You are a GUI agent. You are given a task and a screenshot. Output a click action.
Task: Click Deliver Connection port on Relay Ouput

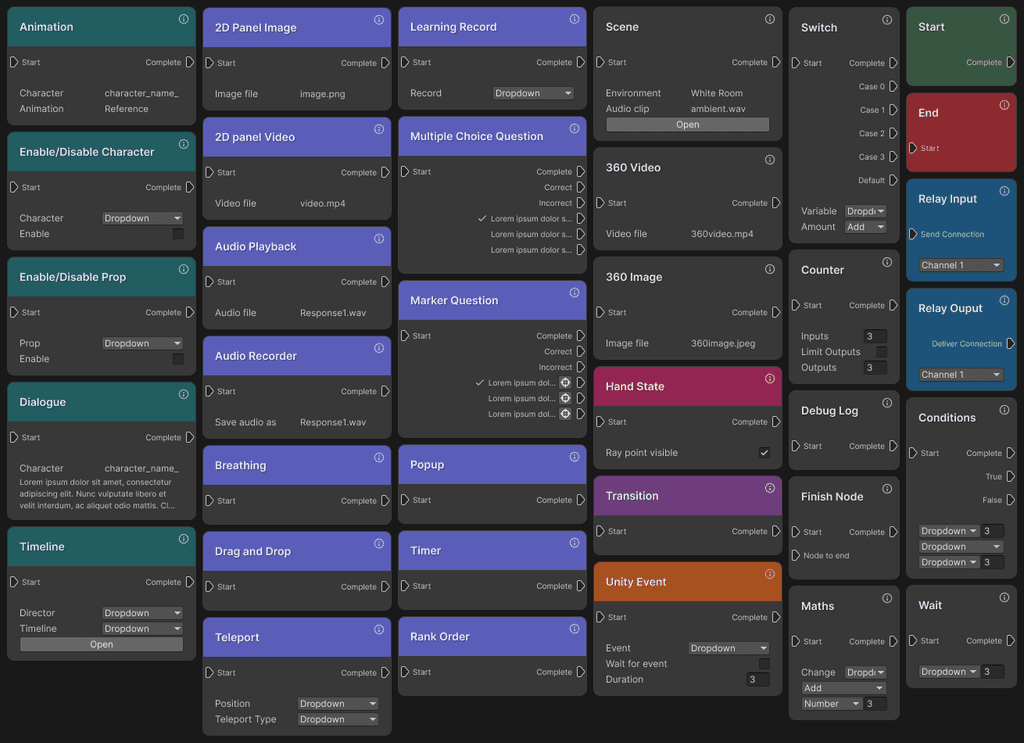[1010, 343]
